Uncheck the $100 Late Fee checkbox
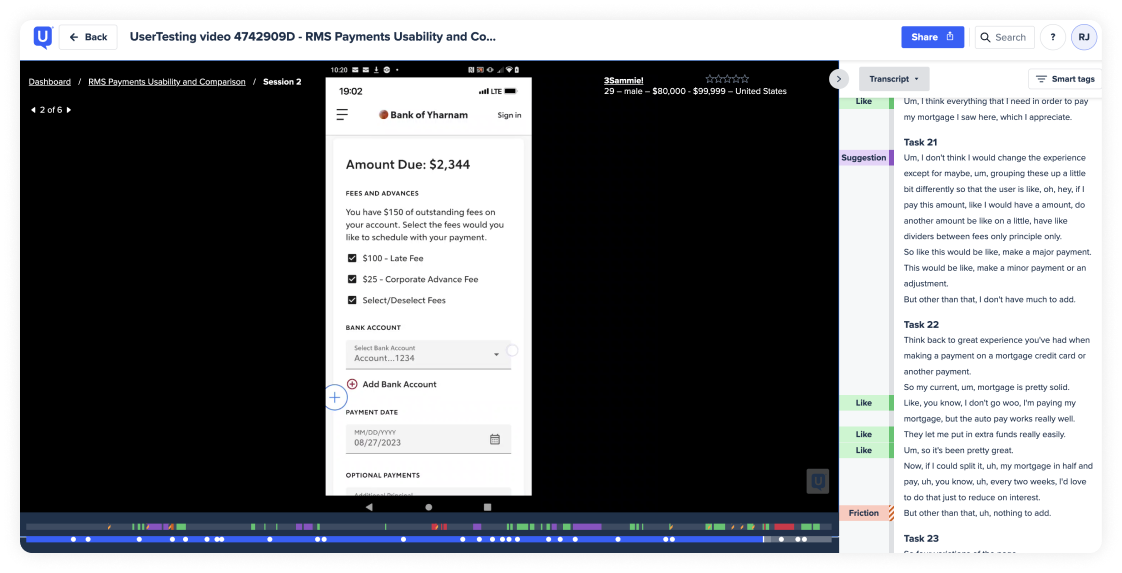 click(352, 258)
